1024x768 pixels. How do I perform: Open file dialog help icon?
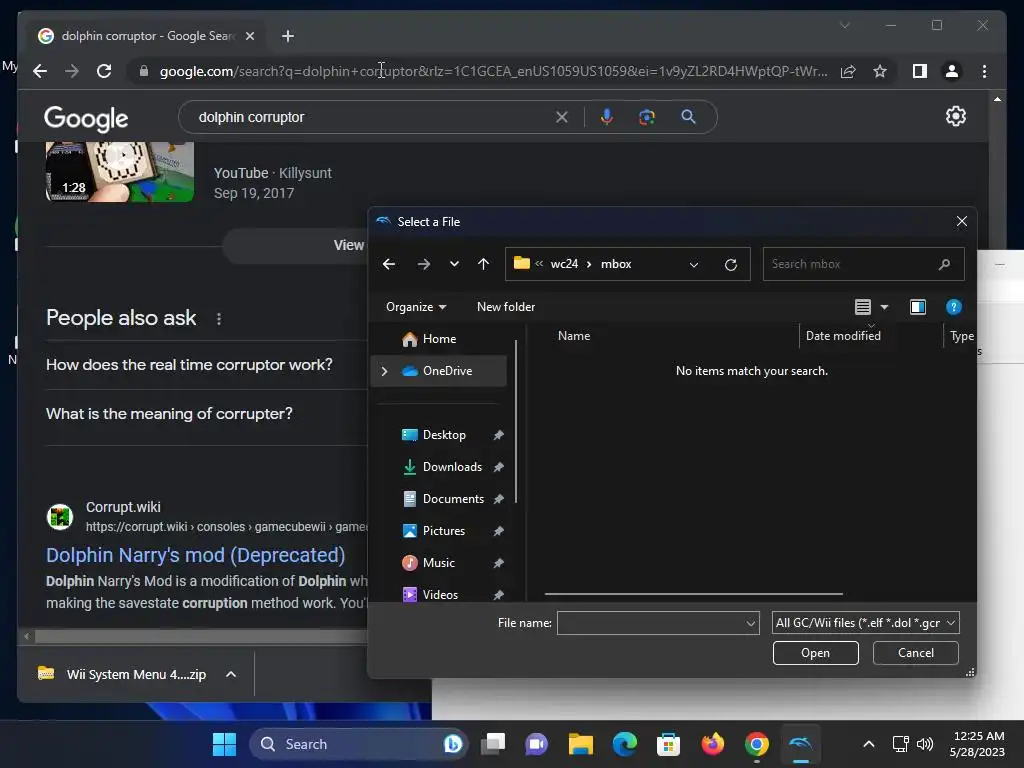pos(953,307)
